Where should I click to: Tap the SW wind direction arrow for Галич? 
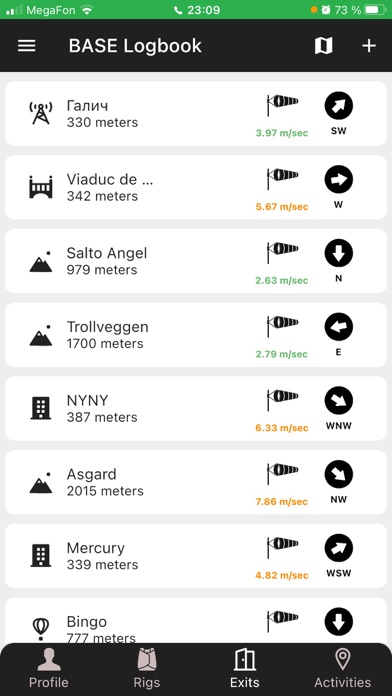339,106
